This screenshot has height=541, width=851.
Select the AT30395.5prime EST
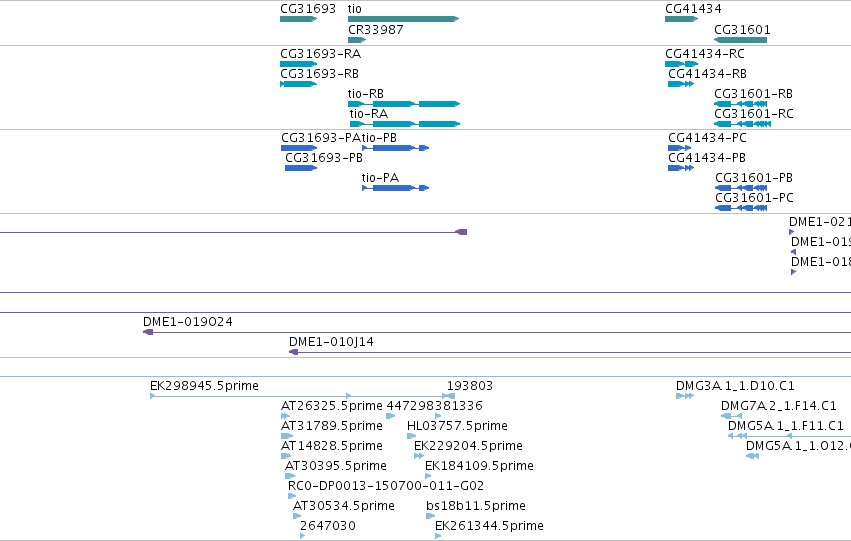pyautogui.click(x=290, y=476)
